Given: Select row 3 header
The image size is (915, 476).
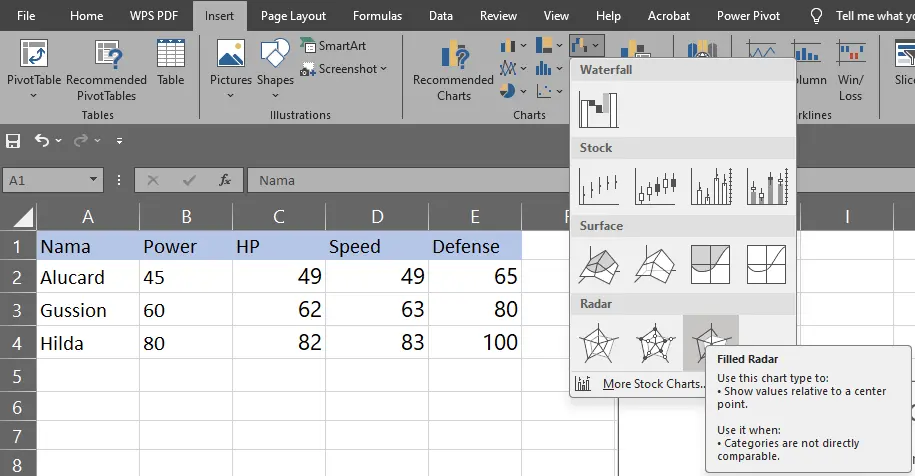Looking at the screenshot, I should coord(18,310).
